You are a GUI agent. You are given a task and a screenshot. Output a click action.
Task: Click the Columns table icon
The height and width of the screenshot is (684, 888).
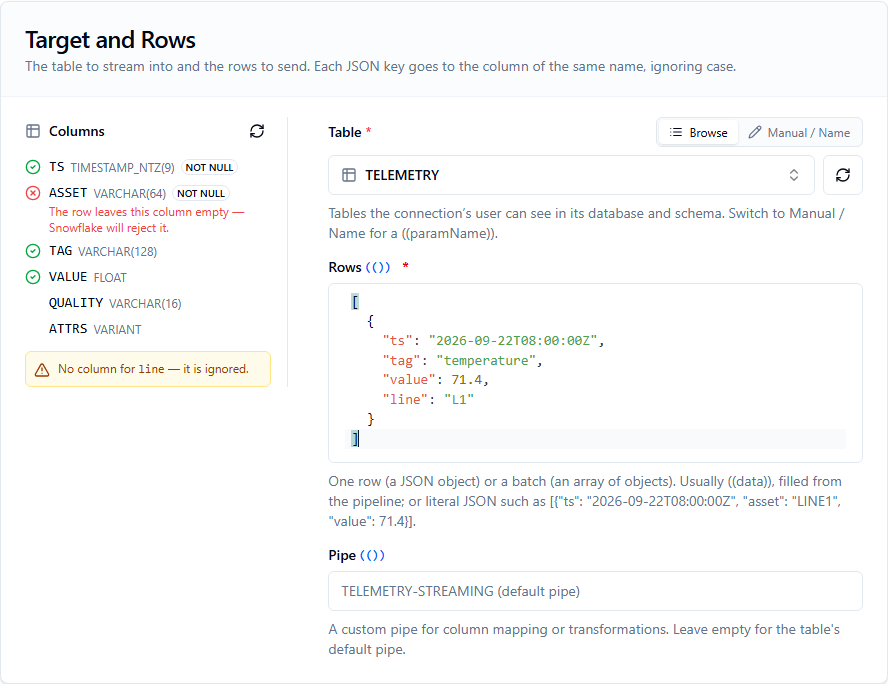click(x=33, y=131)
